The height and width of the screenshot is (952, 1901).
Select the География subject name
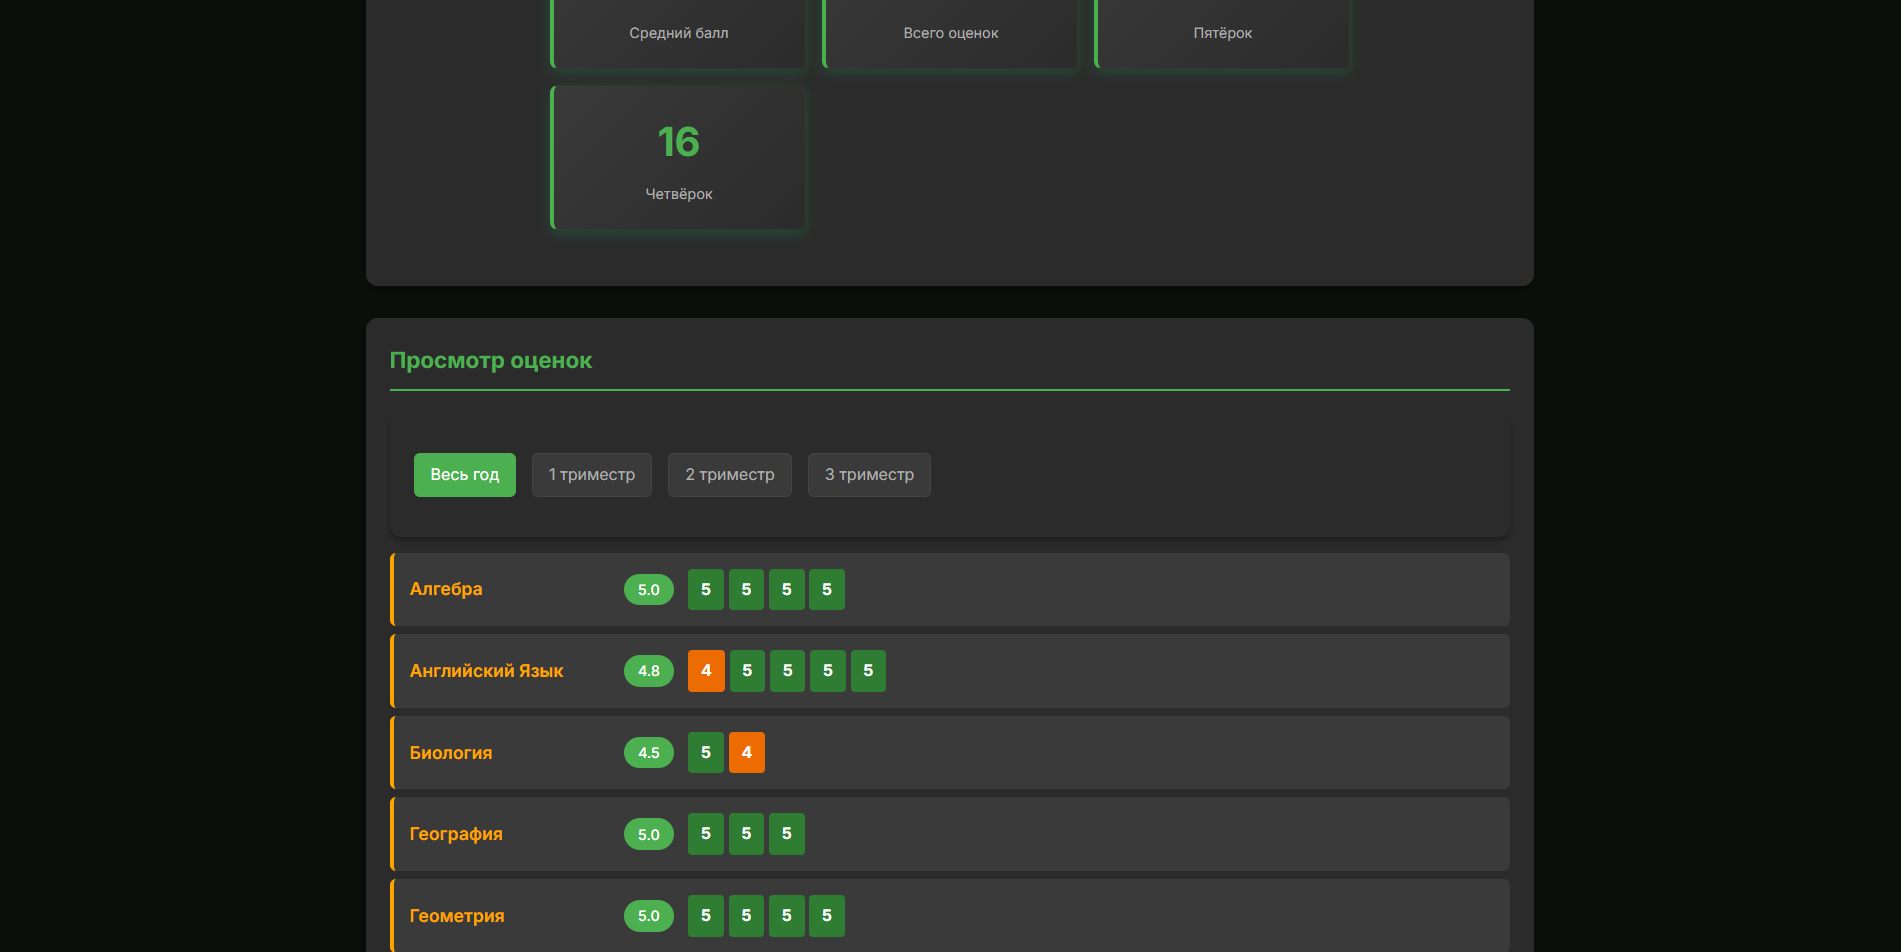pyautogui.click(x=456, y=834)
